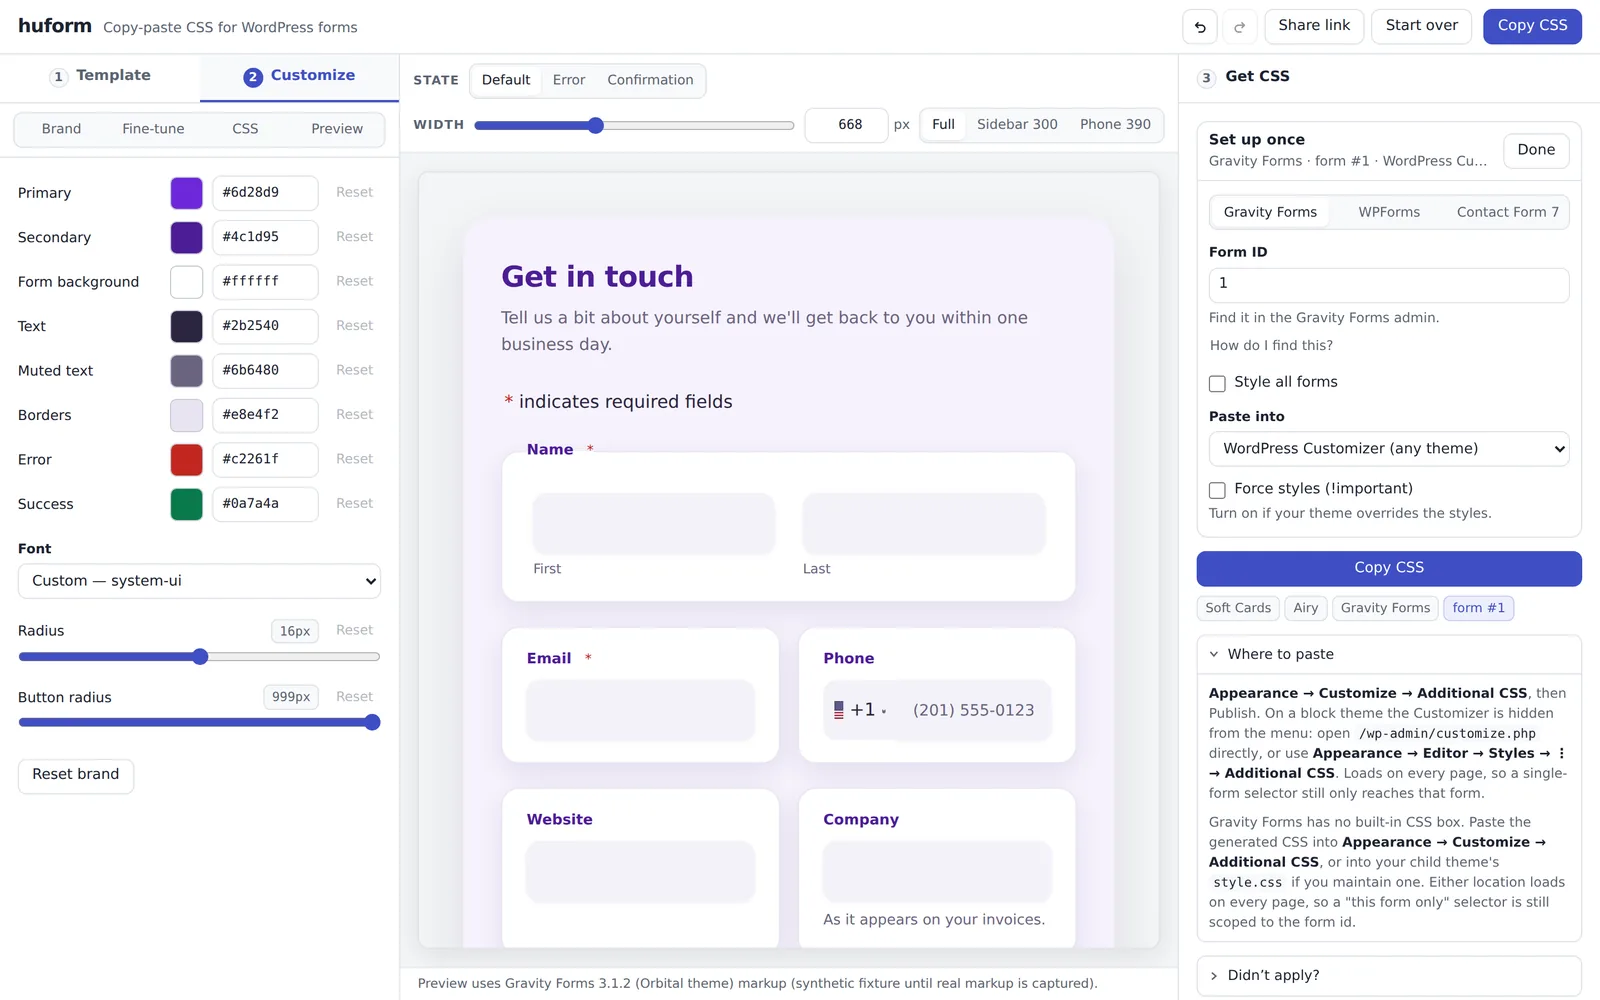1600x1000 pixels.
Task: Select the Contact Form 7 plugin tab
Action: 1508,212
